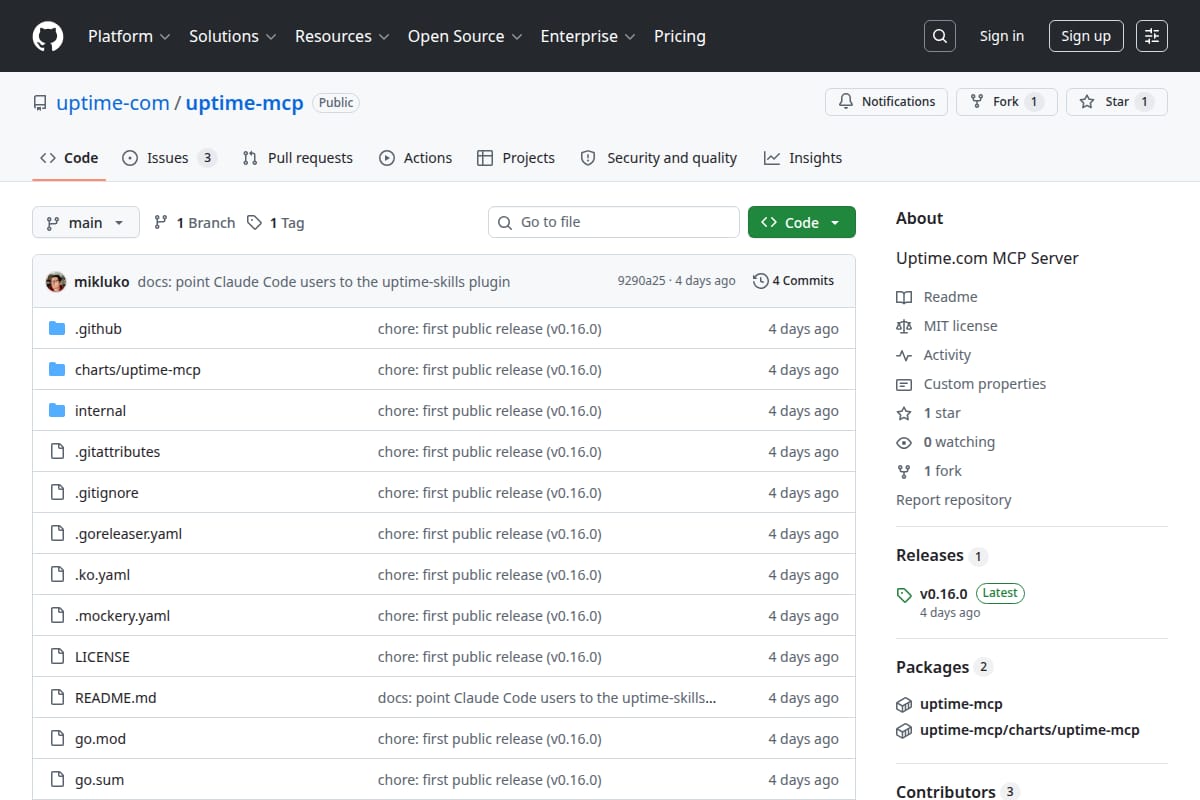Image resolution: width=1200 pixels, height=800 pixels.
Task: Expand the Resources menu
Action: 341,36
